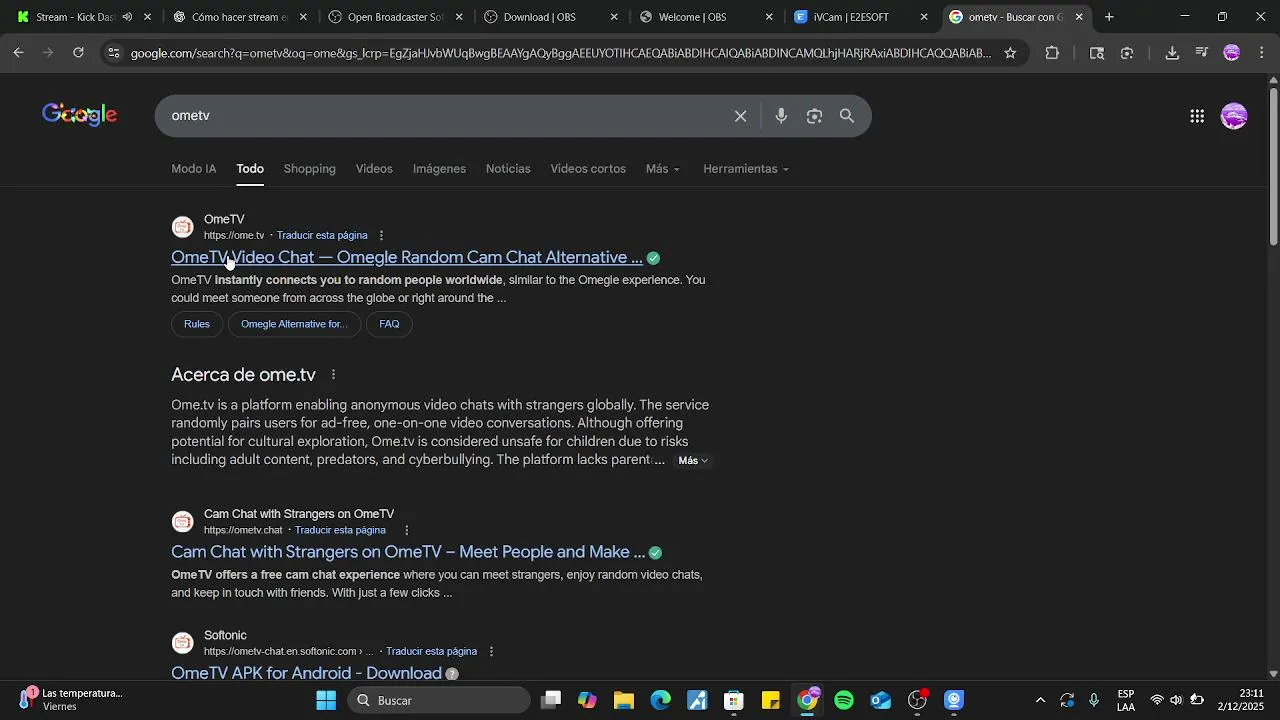Clear the search box with the X
Image resolution: width=1280 pixels, height=720 pixels.
741,116
